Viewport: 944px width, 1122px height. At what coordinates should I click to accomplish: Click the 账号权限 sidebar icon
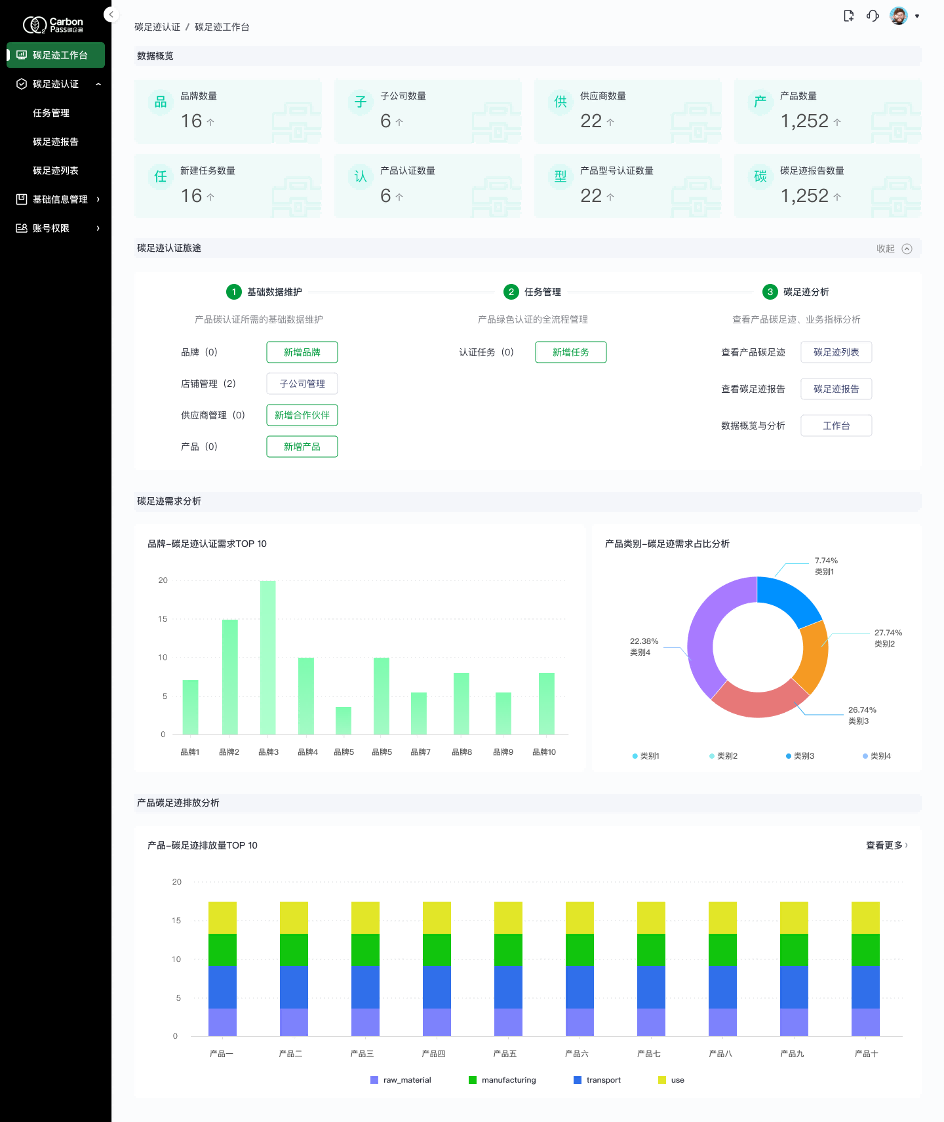(21, 228)
